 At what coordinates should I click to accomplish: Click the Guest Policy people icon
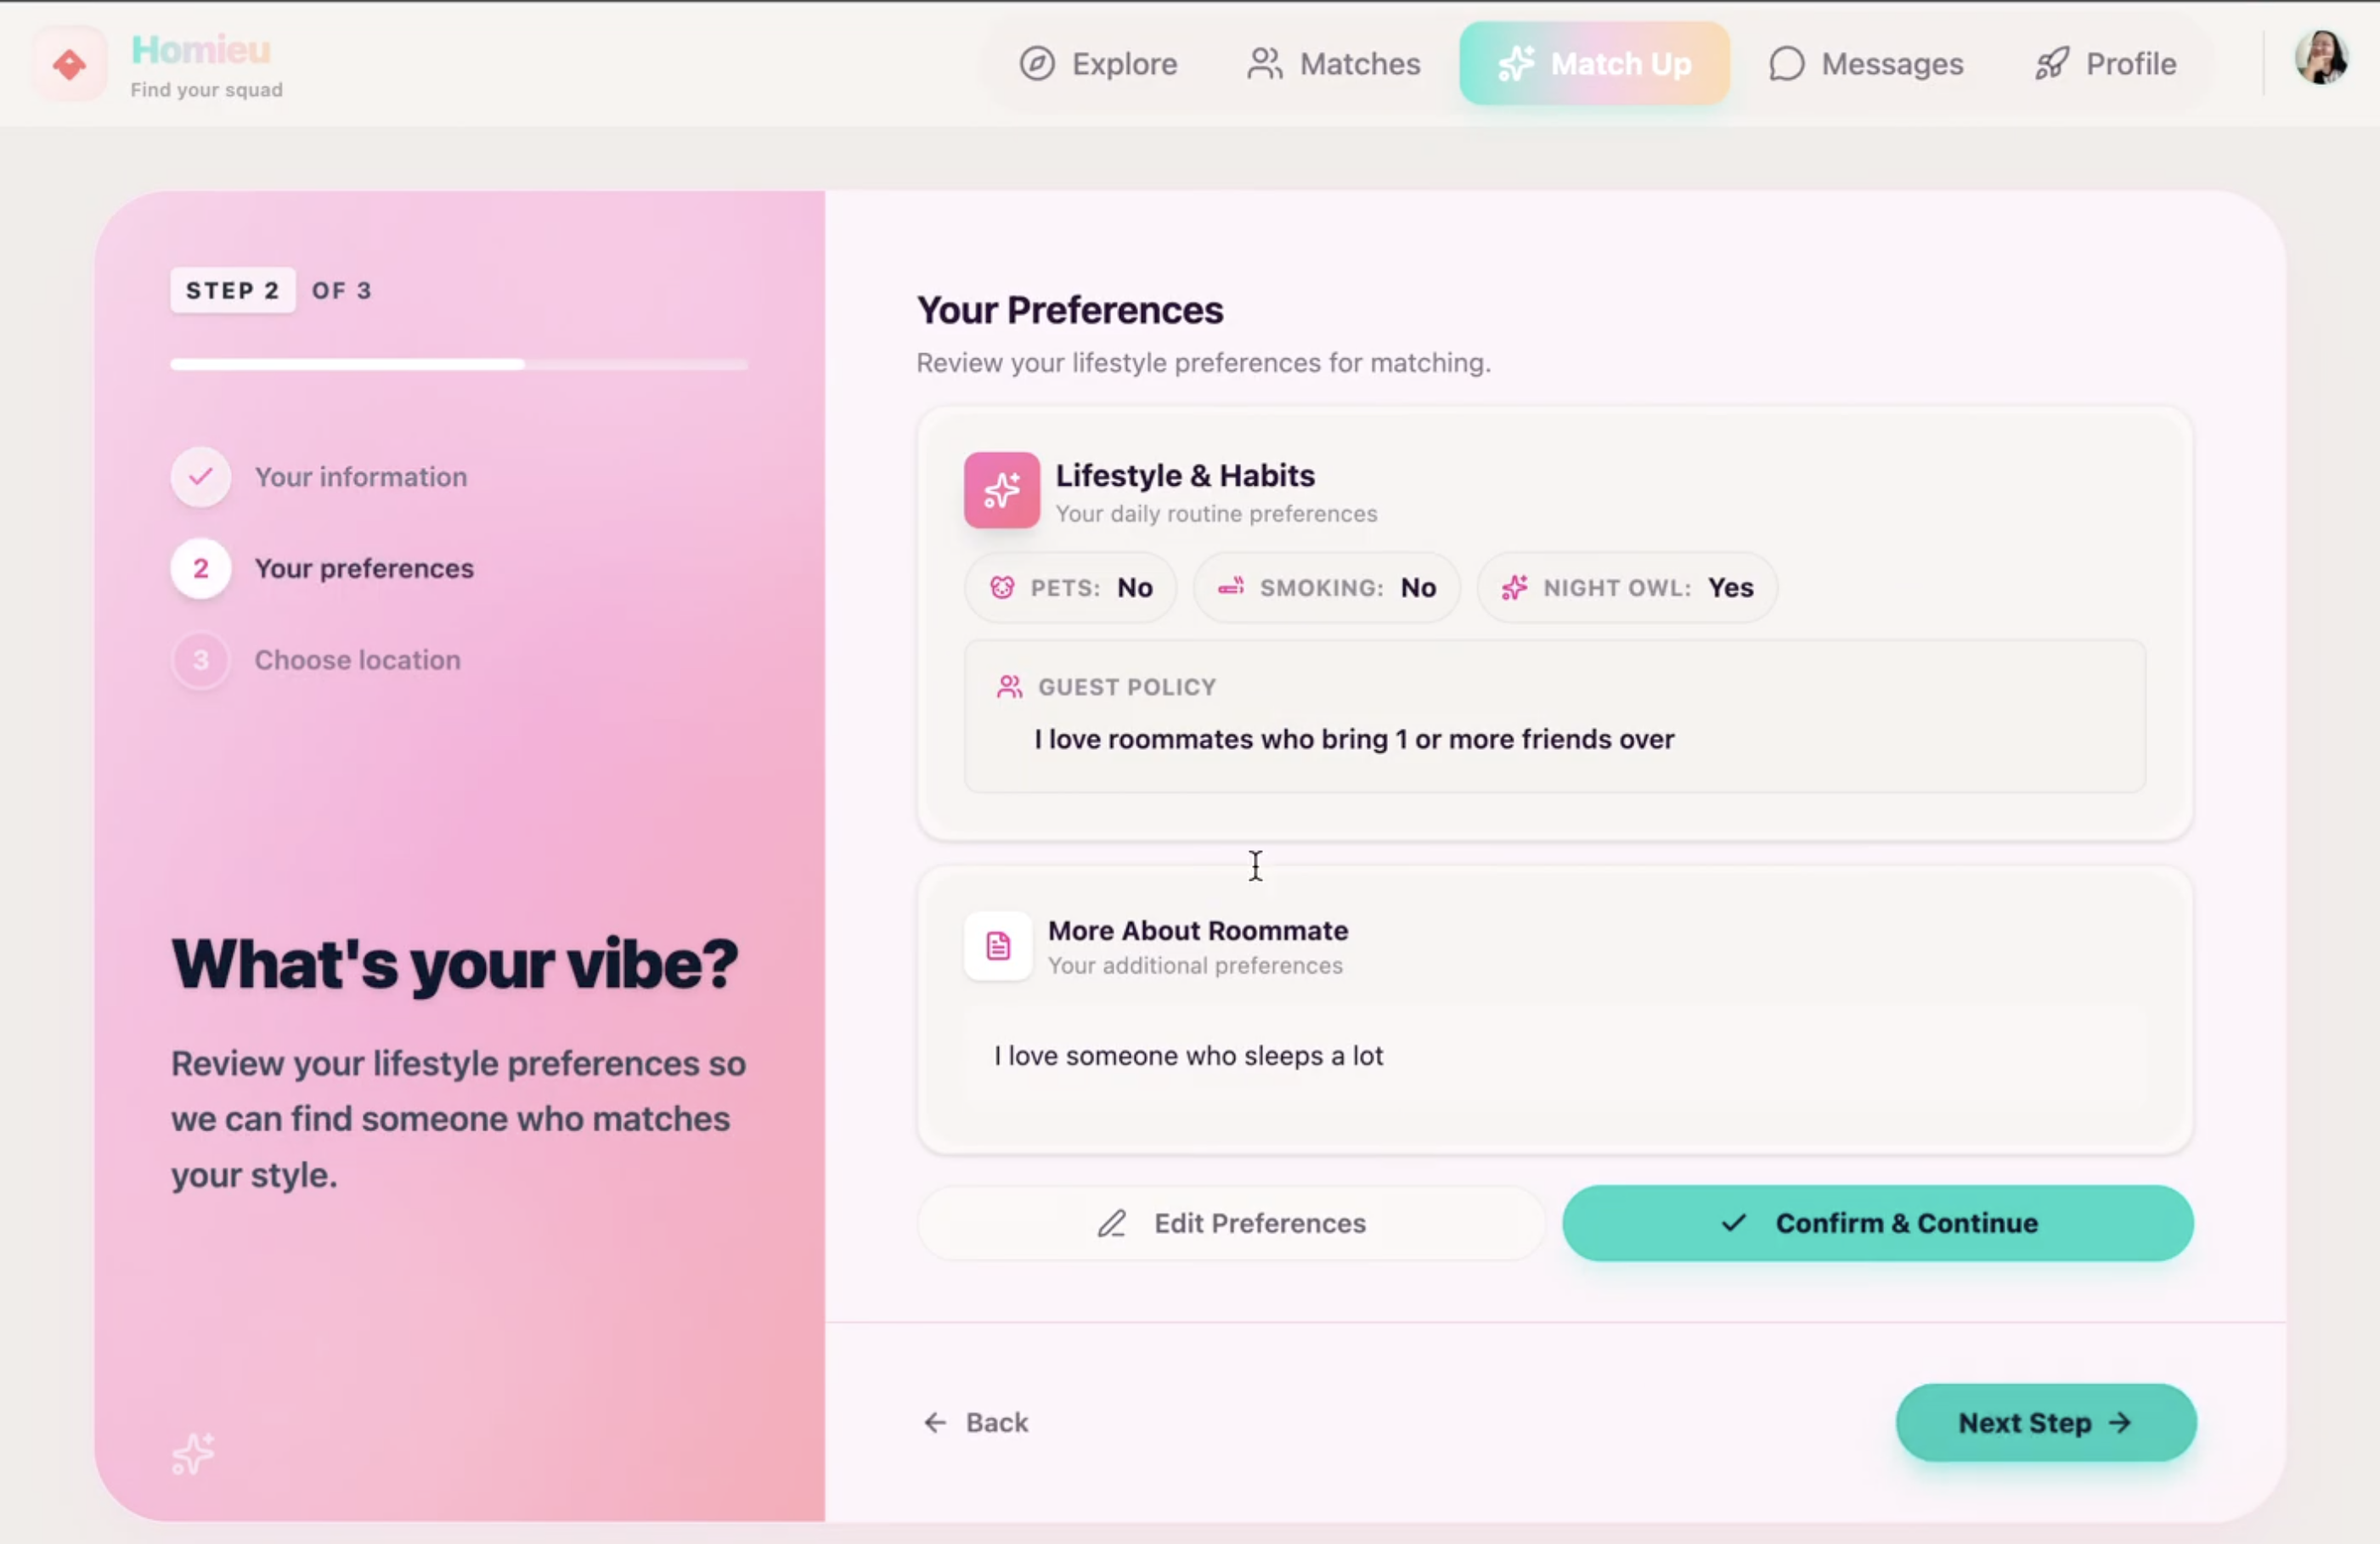point(1009,687)
